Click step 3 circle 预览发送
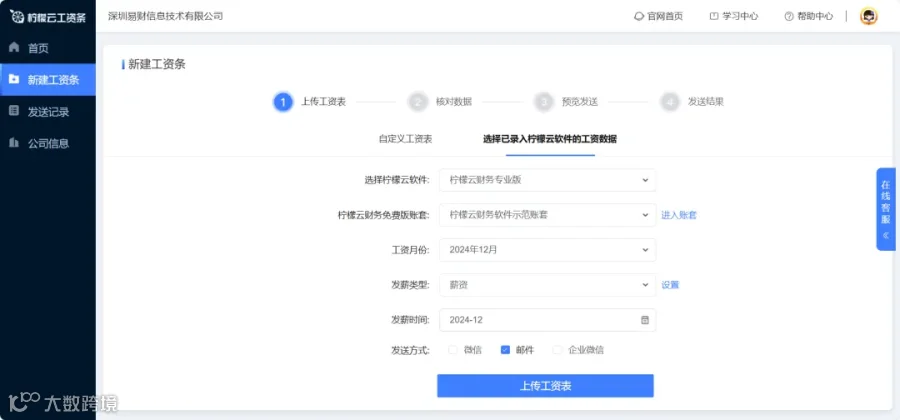900x420 pixels. (x=543, y=102)
